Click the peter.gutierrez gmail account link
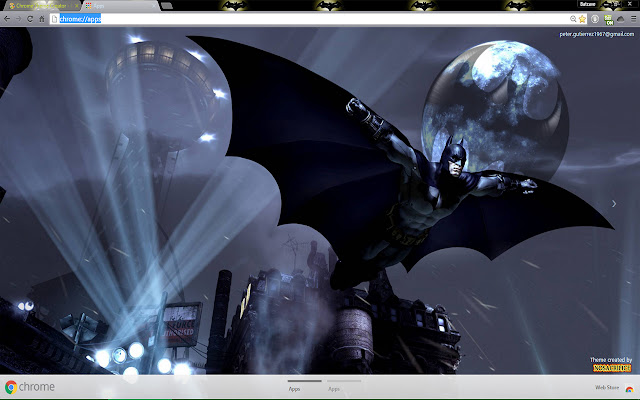 click(596, 34)
